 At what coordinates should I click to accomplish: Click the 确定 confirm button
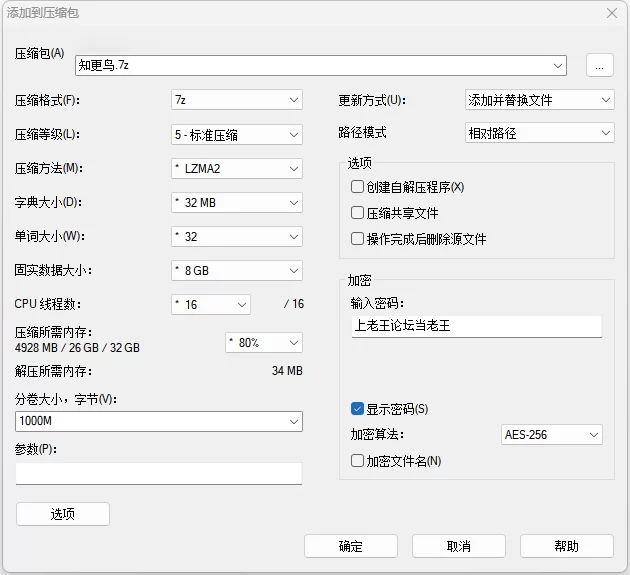coord(351,546)
